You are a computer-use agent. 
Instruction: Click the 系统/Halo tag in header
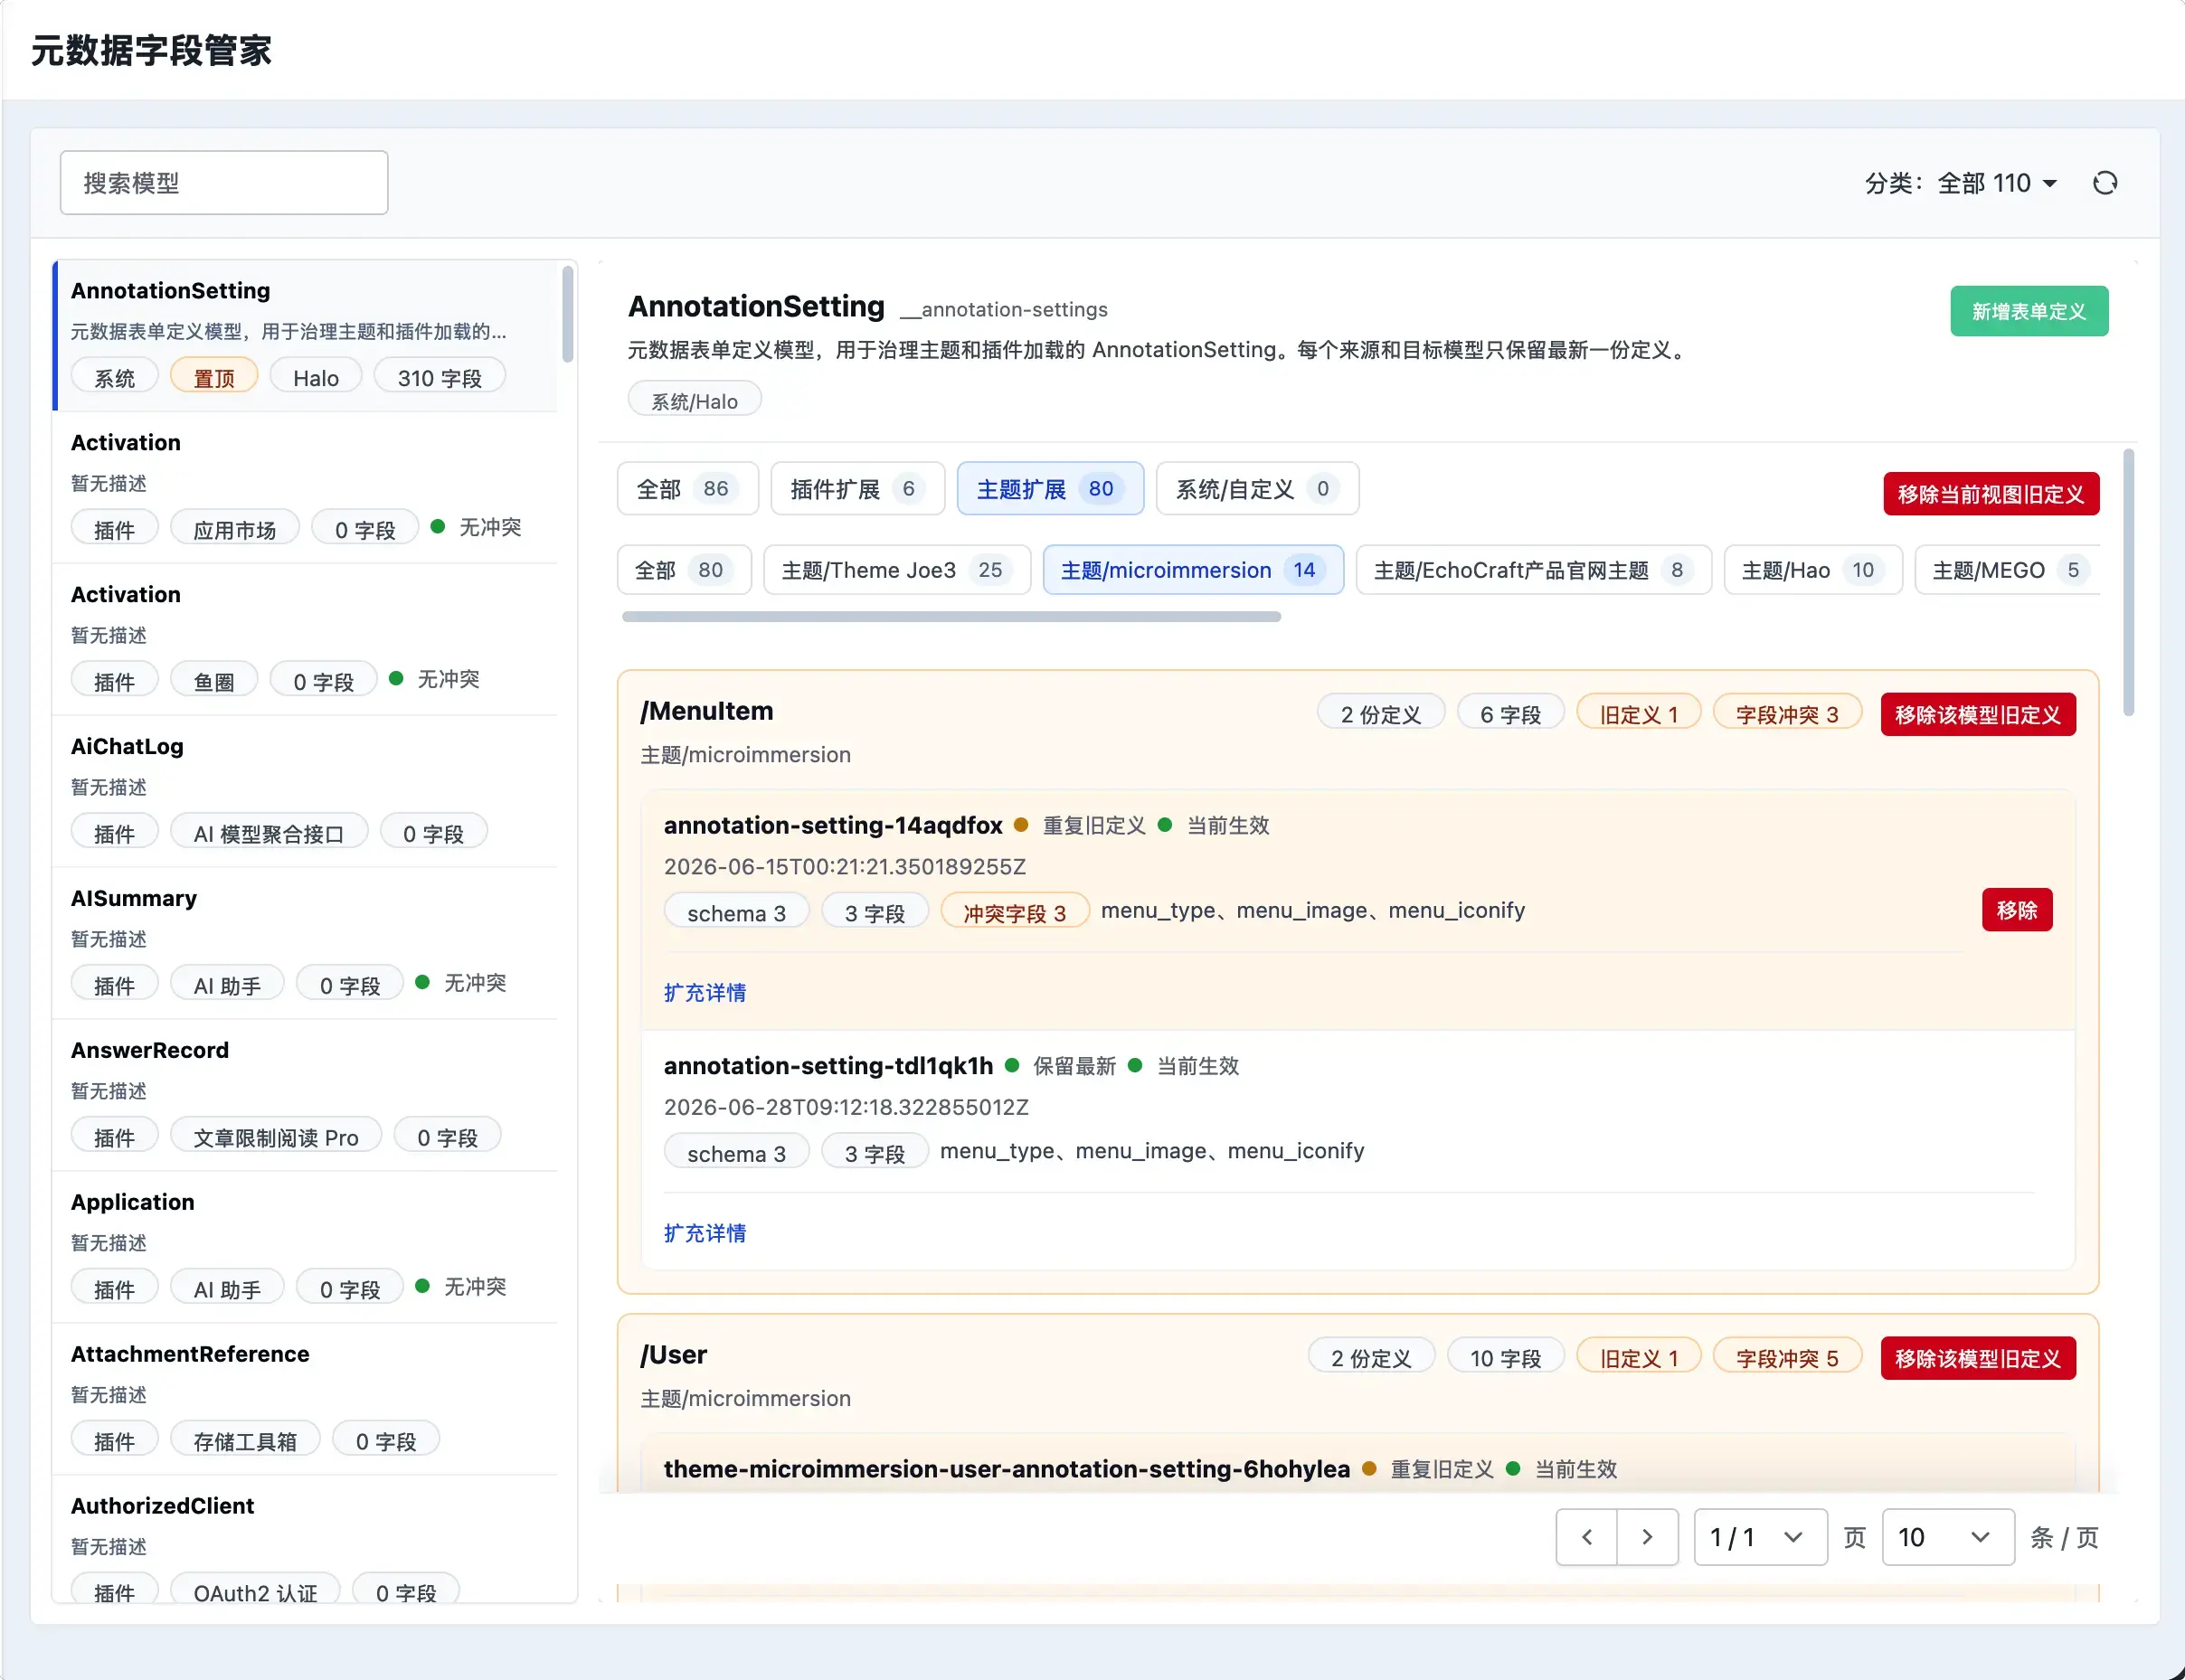(x=695, y=400)
